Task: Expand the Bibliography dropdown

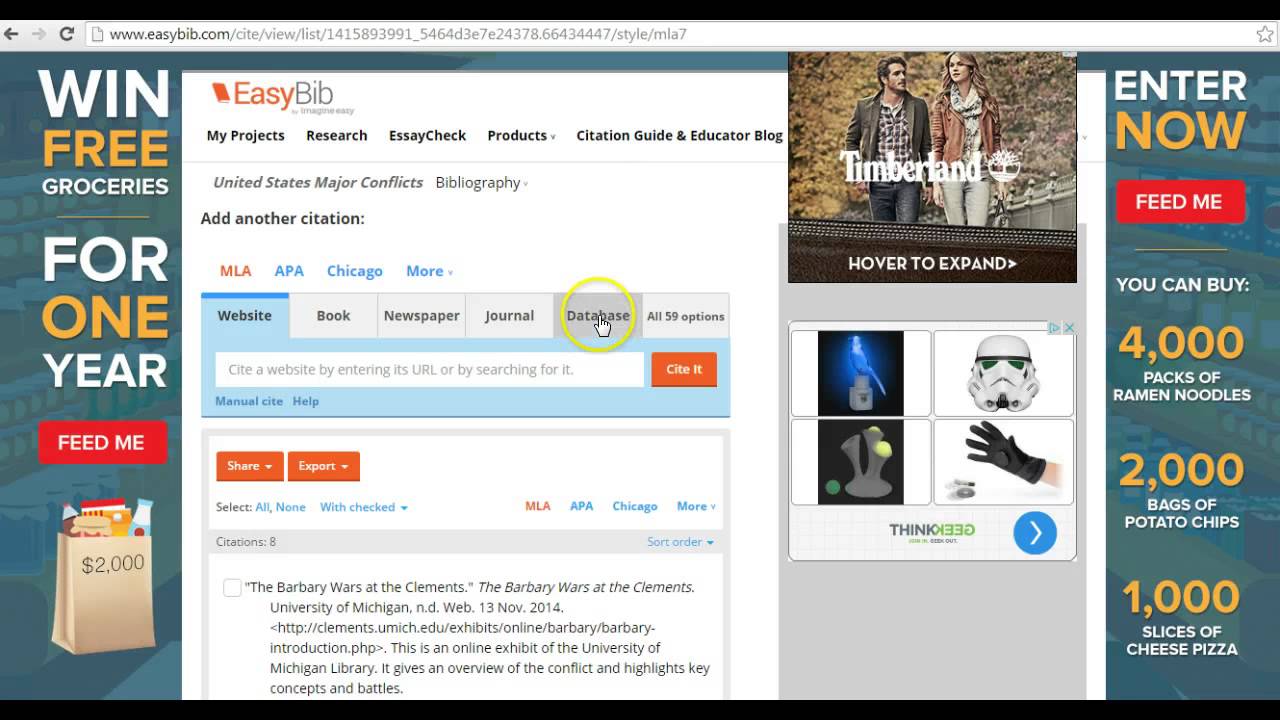Action: pos(482,182)
